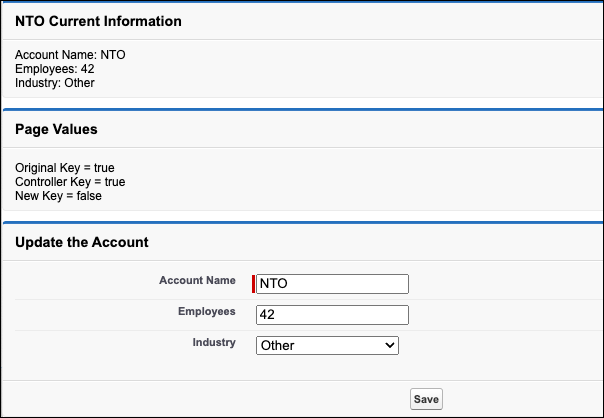Image resolution: width=604 pixels, height=418 pixels.
Task: Select the 'Employees: 42' text line
Action: (55, 69)
